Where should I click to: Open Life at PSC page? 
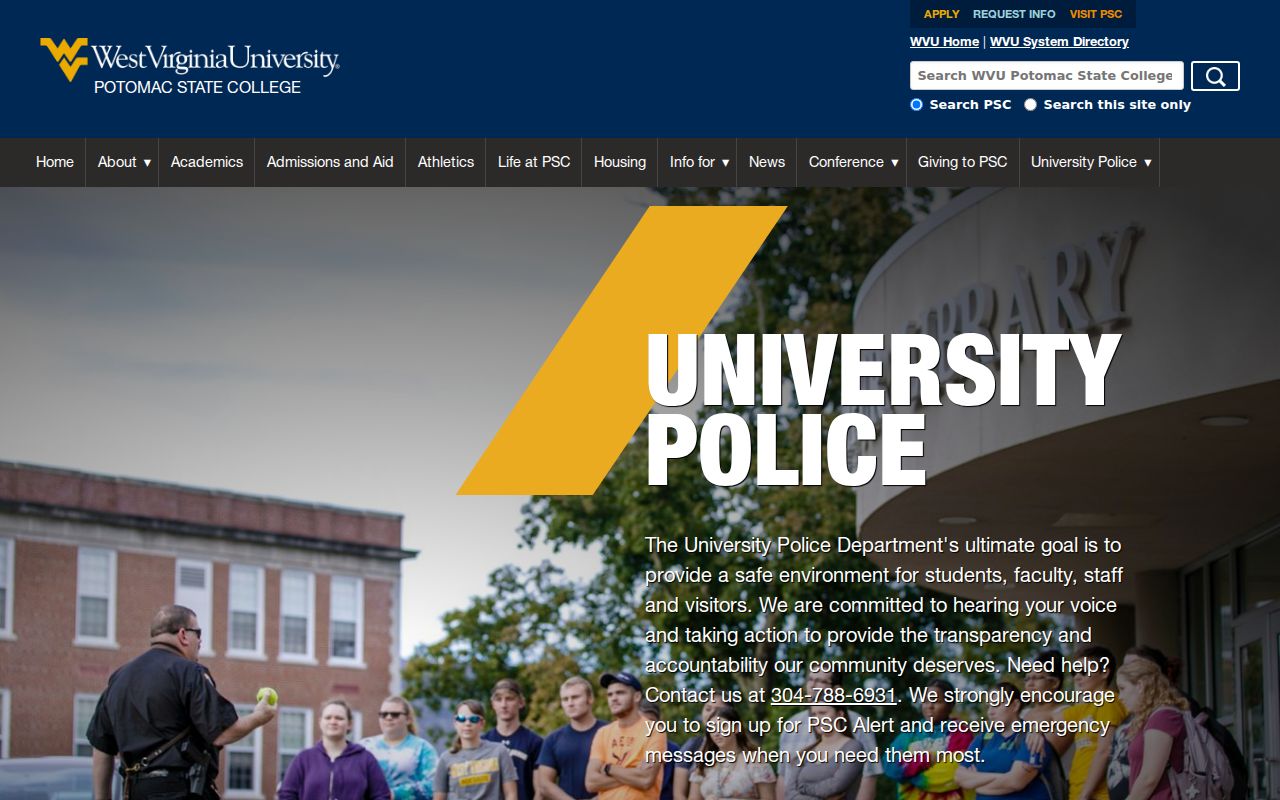point(534,162)
